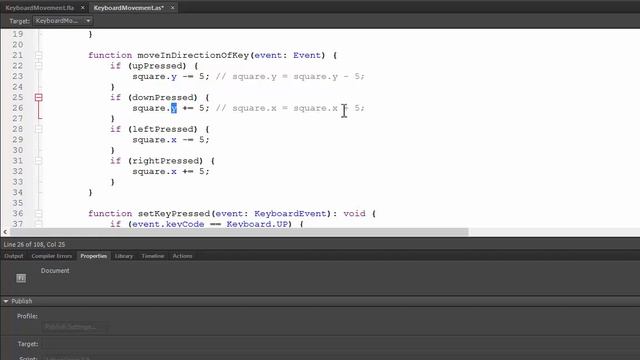Viewport: 640px width, 360px height.
Task: Click the 'Script:' label
Action: click(29, 358)
